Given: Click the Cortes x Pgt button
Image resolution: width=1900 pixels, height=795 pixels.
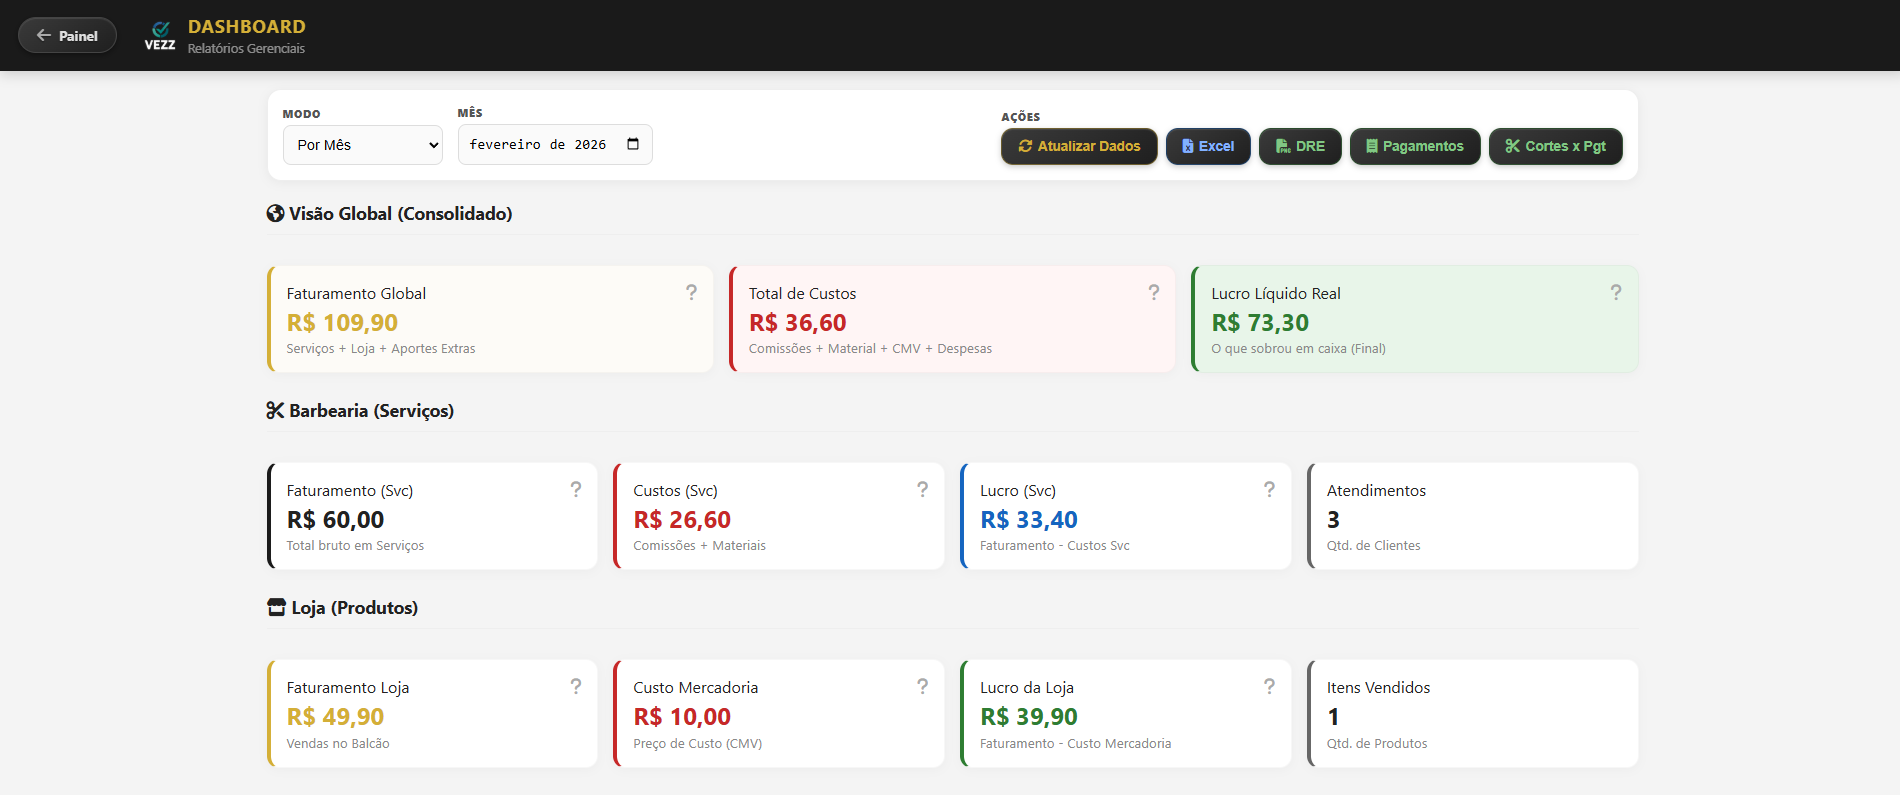Looking at the screenshot, I should 1555,146.
